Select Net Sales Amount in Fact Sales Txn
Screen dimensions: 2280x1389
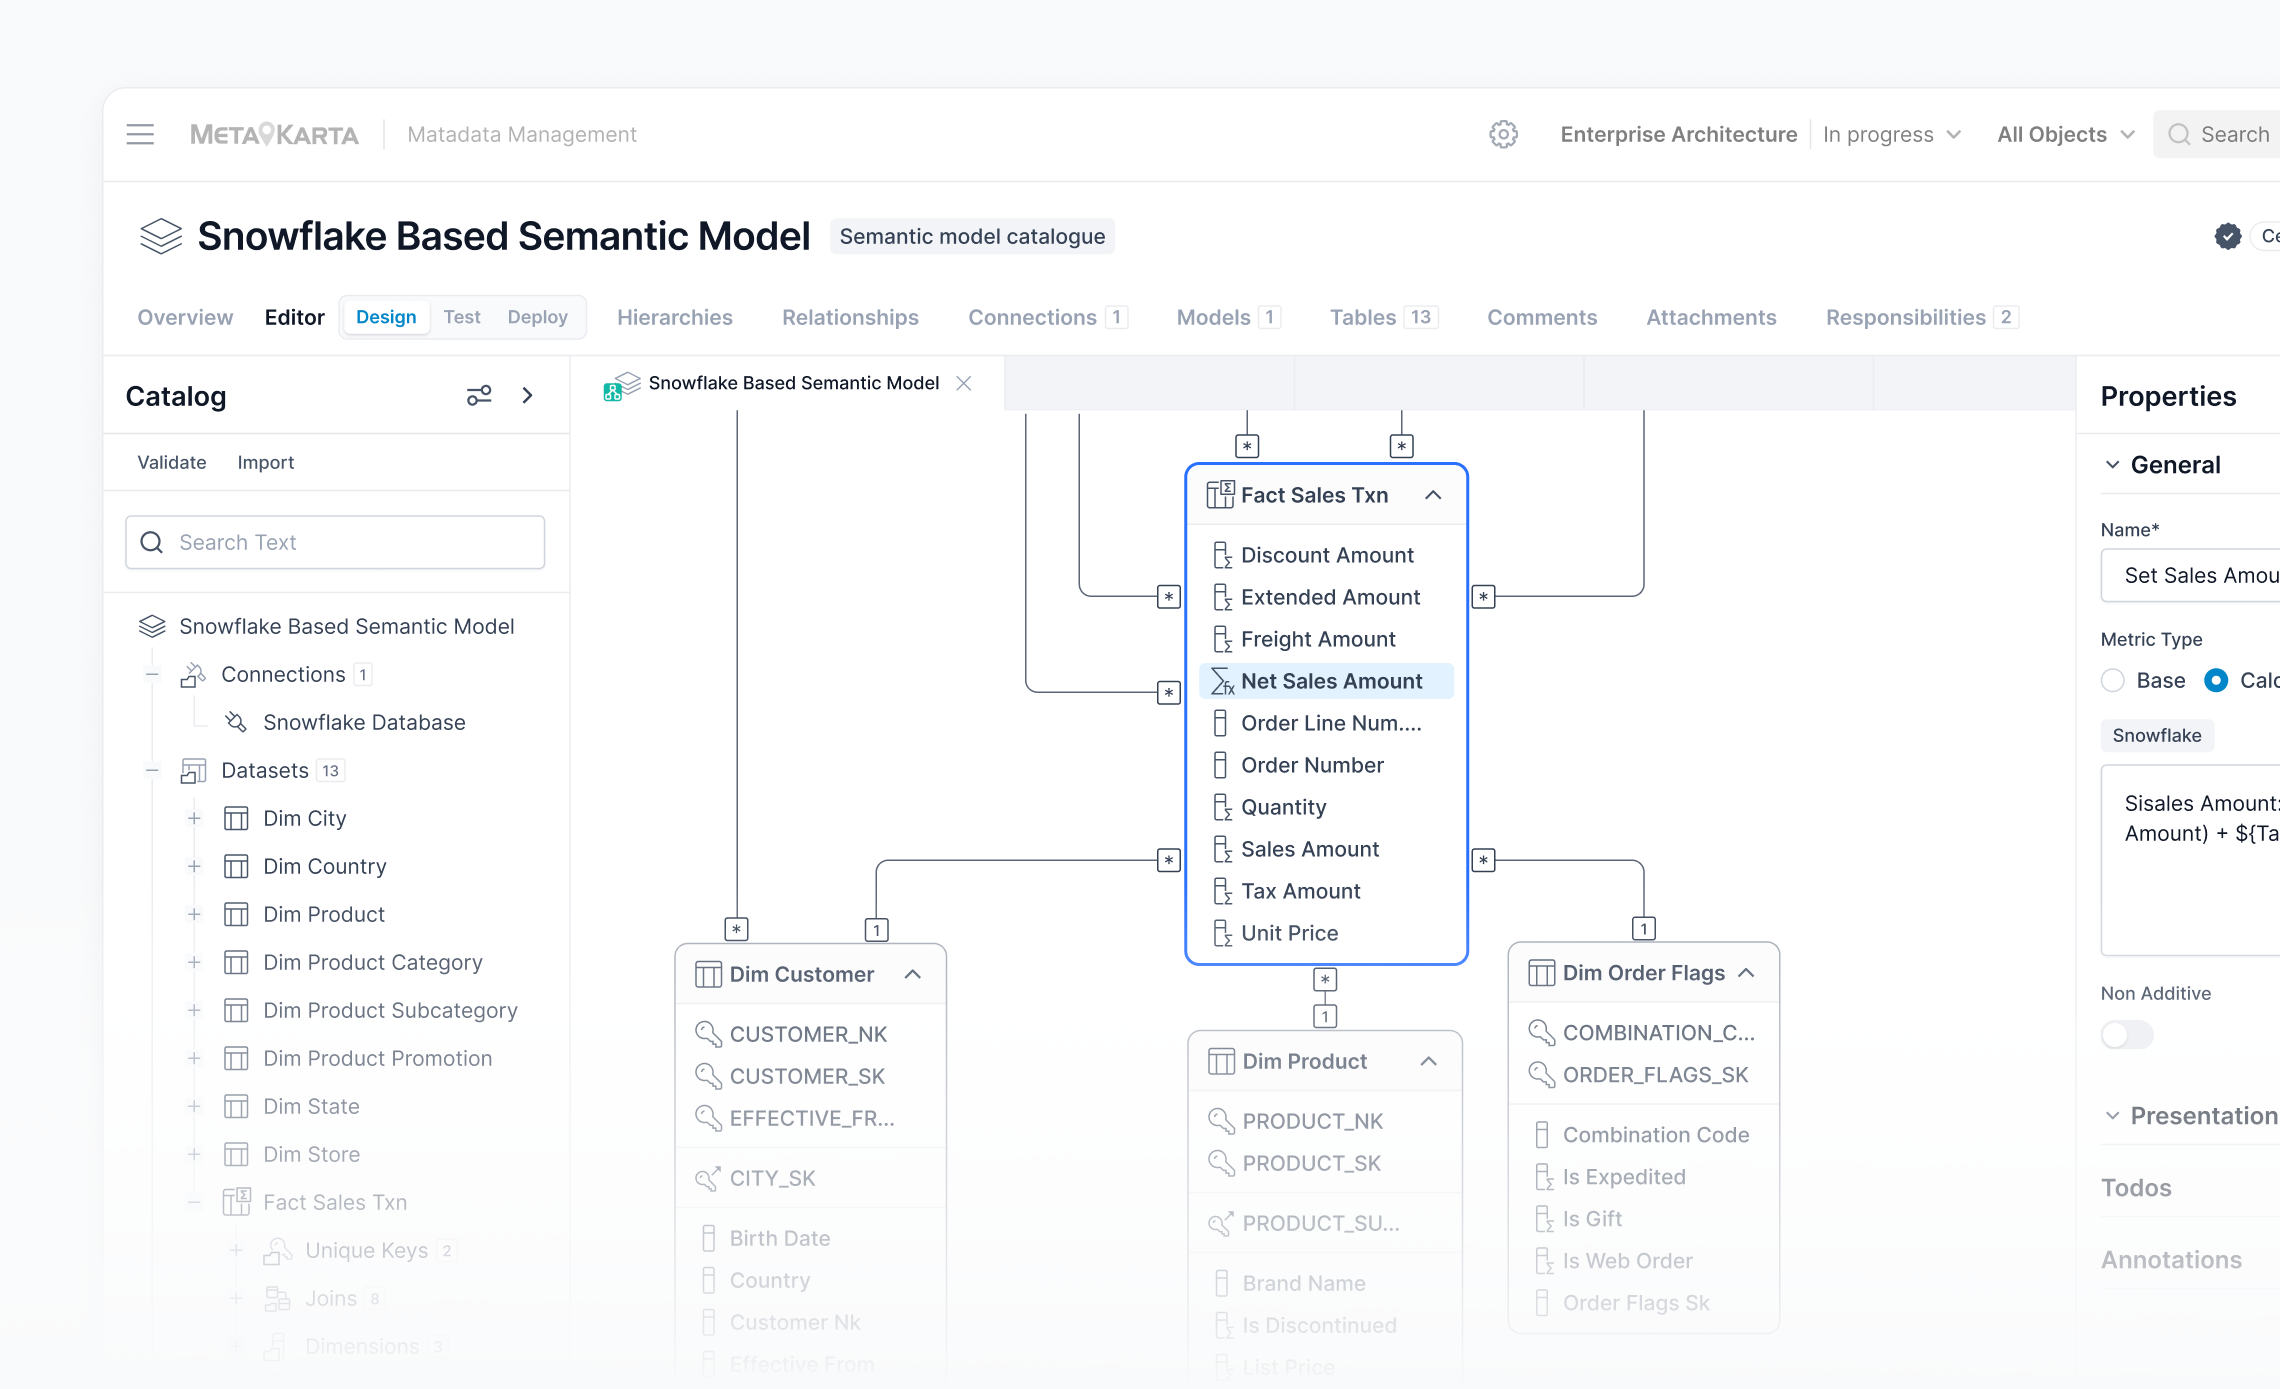pyautogui.click(x=1326, y=681)
